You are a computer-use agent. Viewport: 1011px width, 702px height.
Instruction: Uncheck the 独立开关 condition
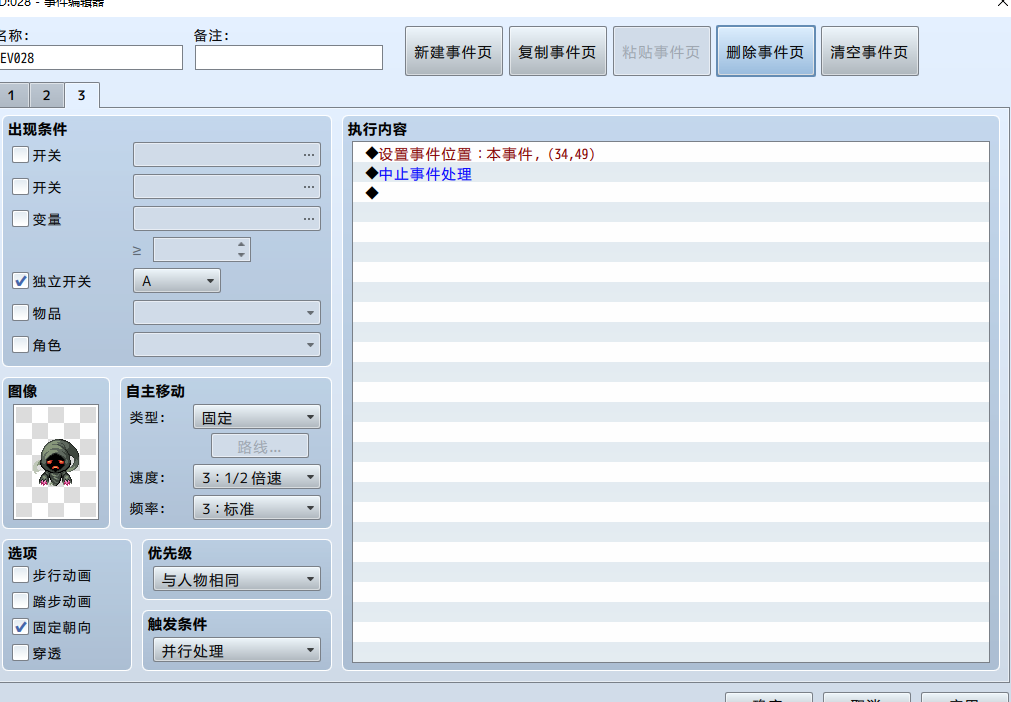point(21,281)
